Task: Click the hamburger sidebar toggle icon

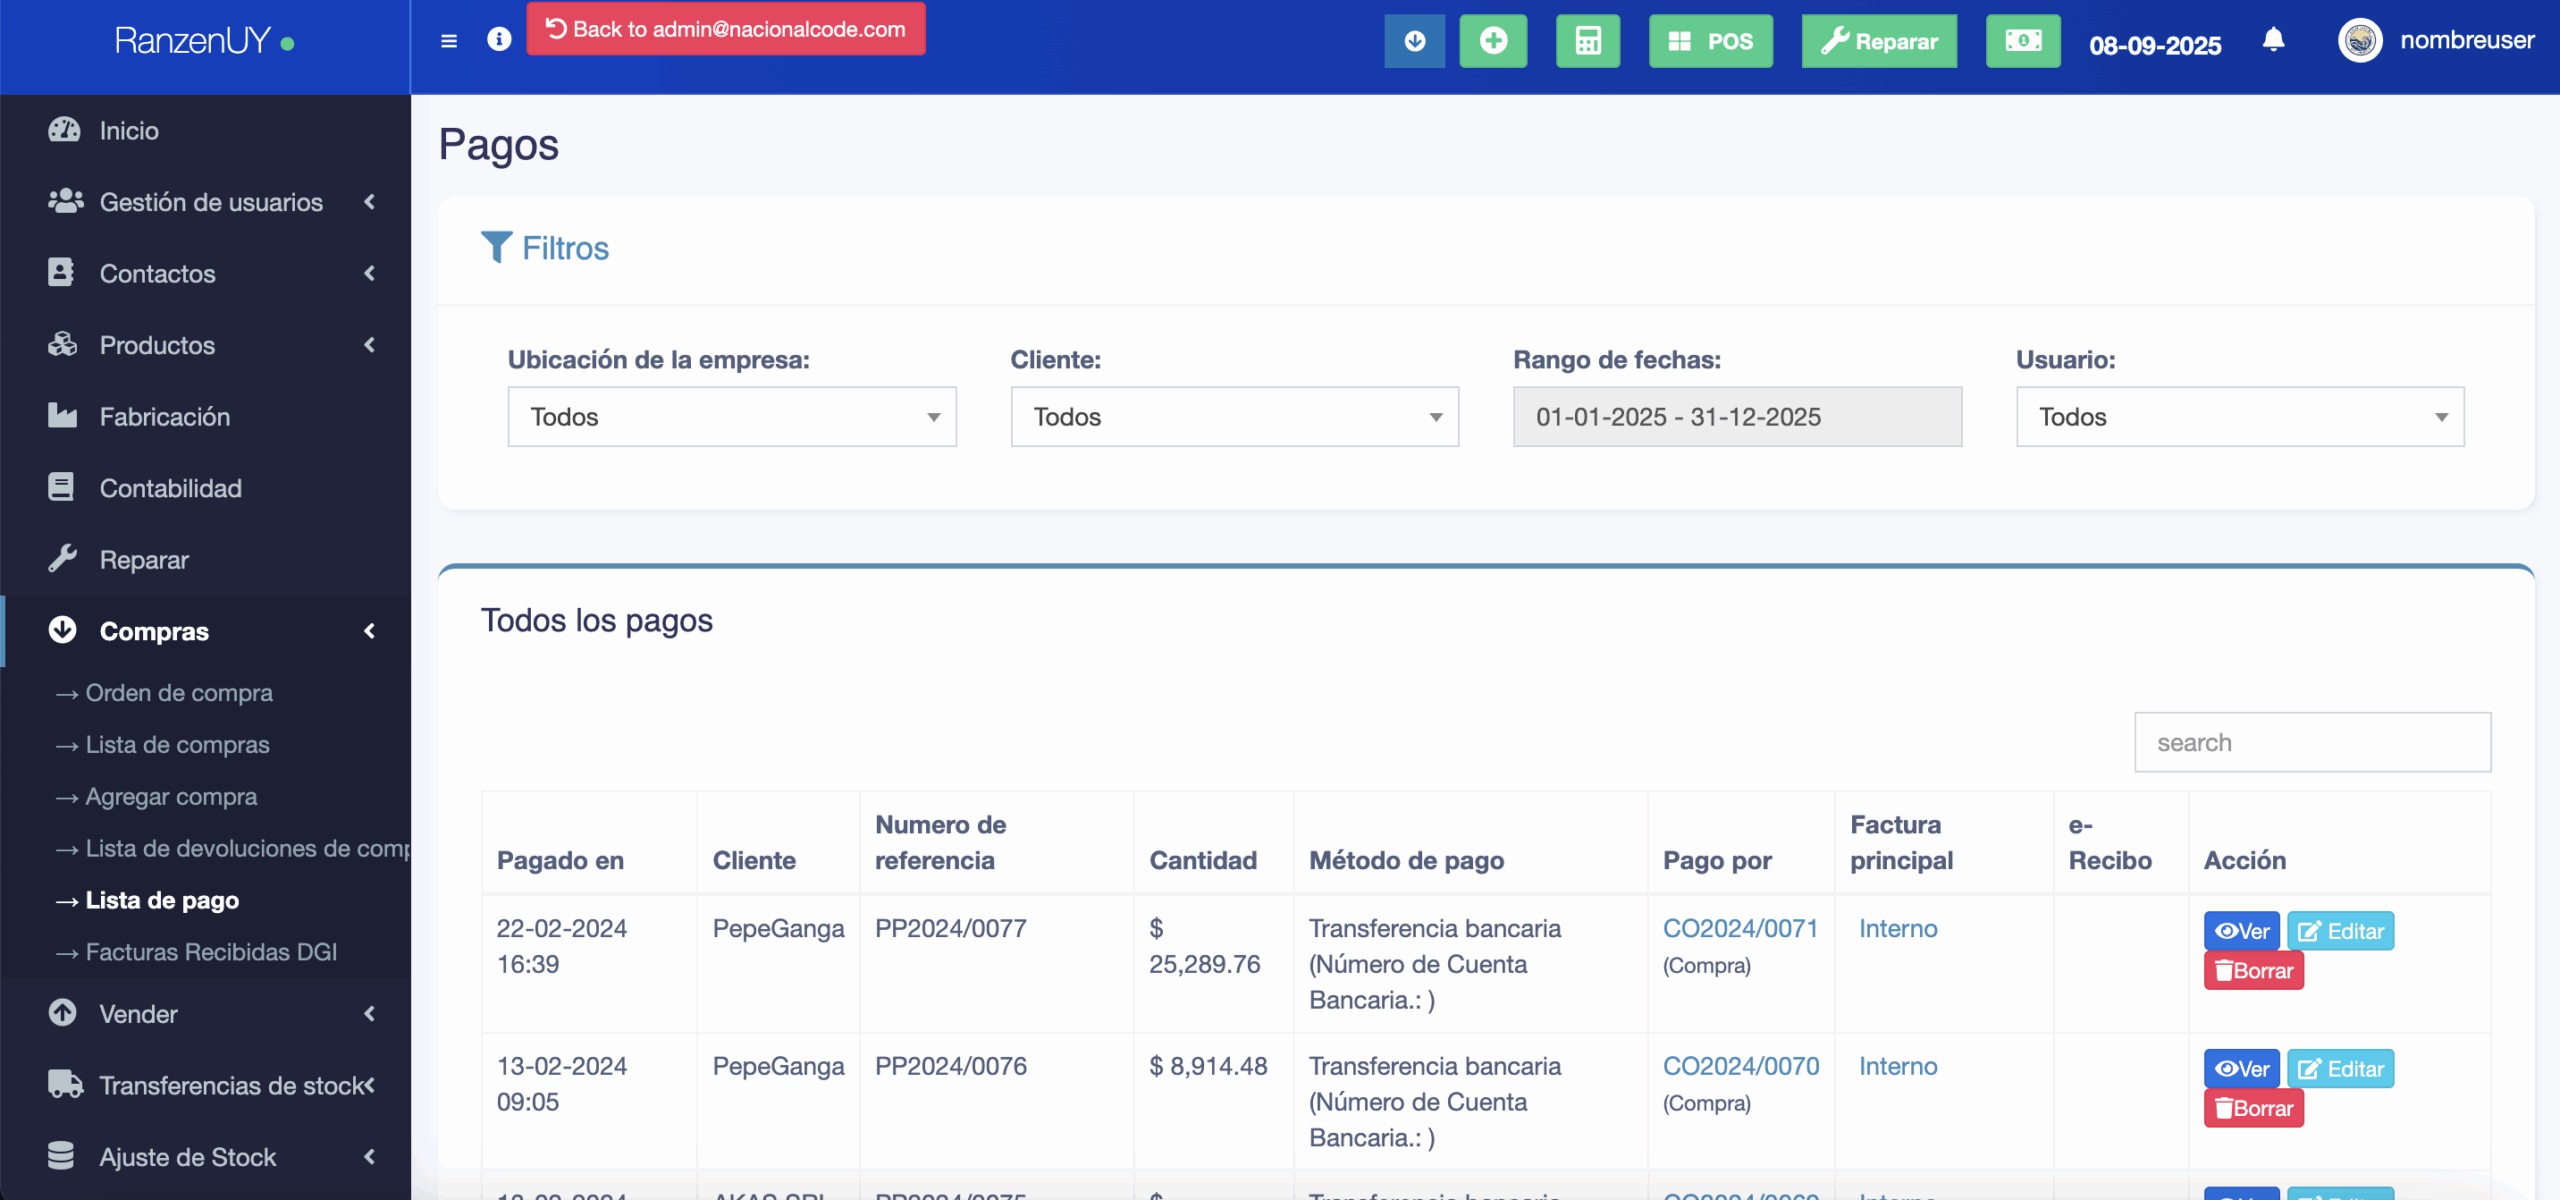Action: click(x=449, y=41)
